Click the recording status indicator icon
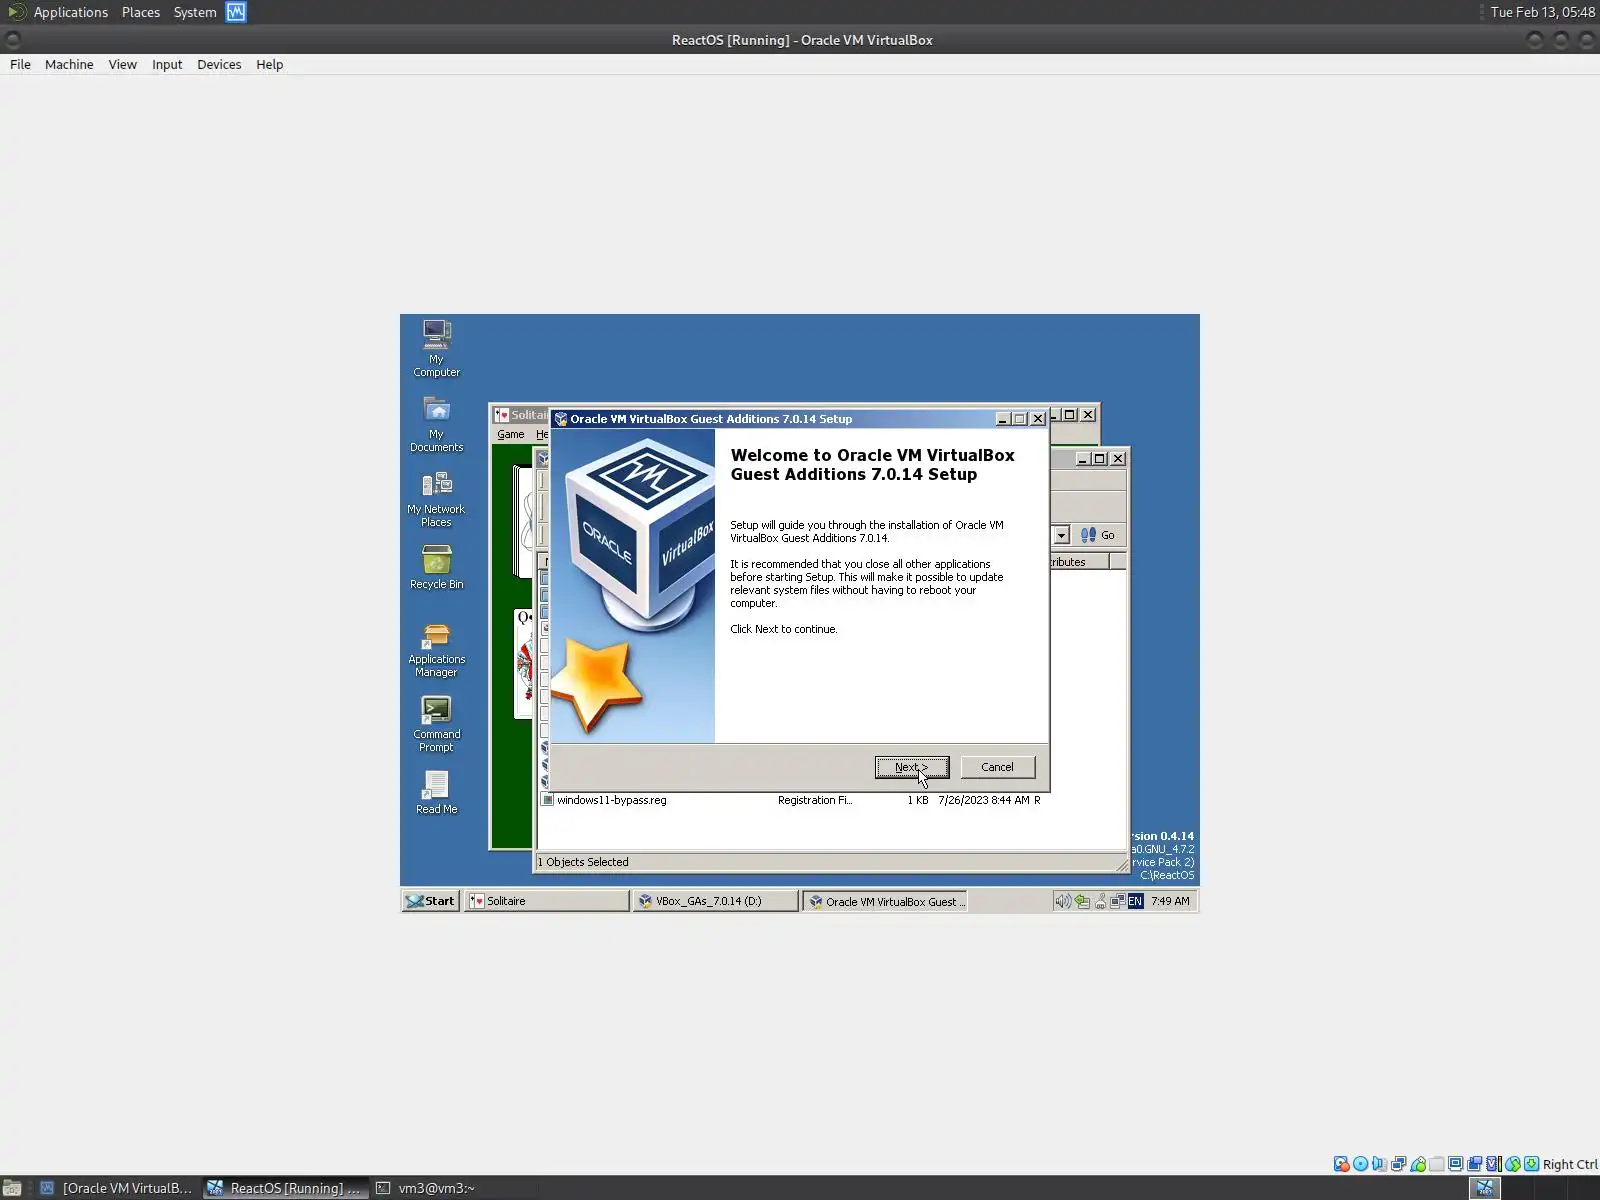 click(x=1475, y=1164)
